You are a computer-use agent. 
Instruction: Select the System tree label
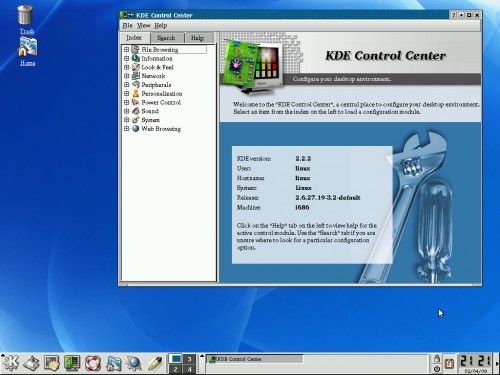pos(150,120)
